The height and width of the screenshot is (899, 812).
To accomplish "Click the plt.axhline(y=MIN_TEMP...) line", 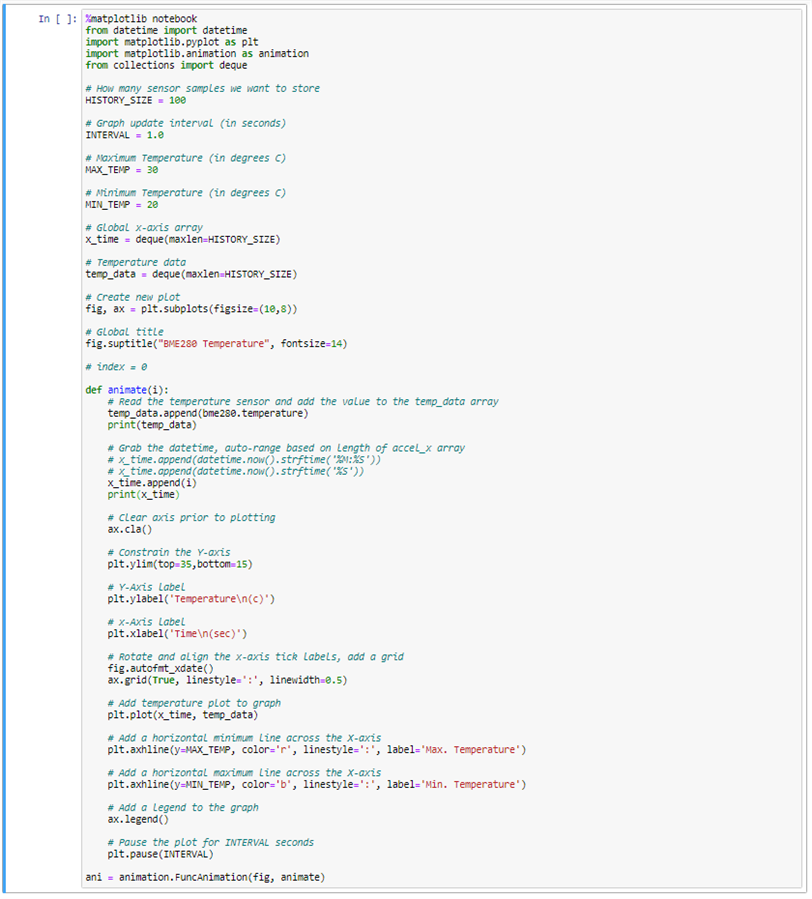I will 317,784.
